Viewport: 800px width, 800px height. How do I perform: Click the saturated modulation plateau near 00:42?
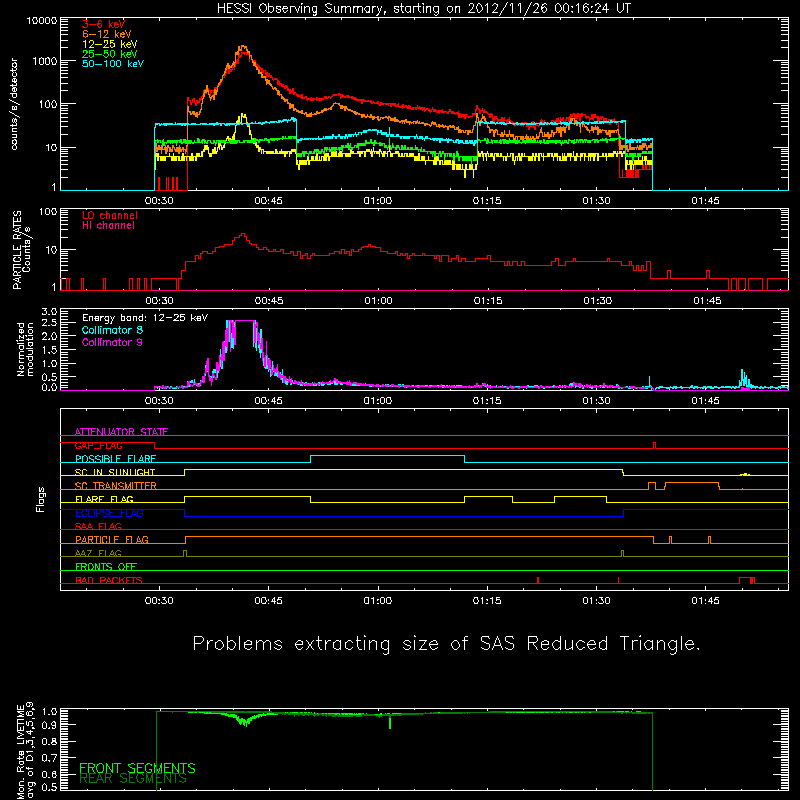(x=243, y=320)
